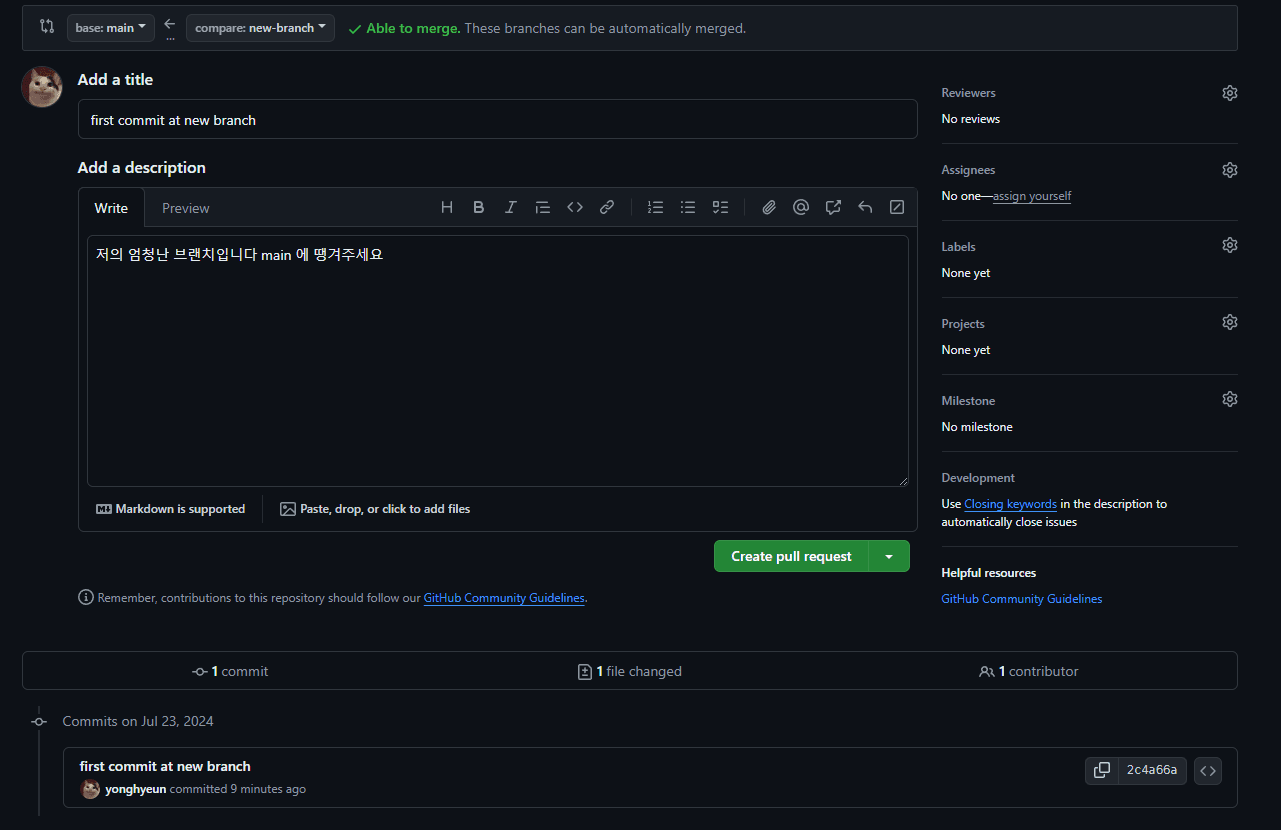Click the Able to merge status text
The height and width of the screenshot is (830, 1281).
pyautogui.click(x=413, y=28)
